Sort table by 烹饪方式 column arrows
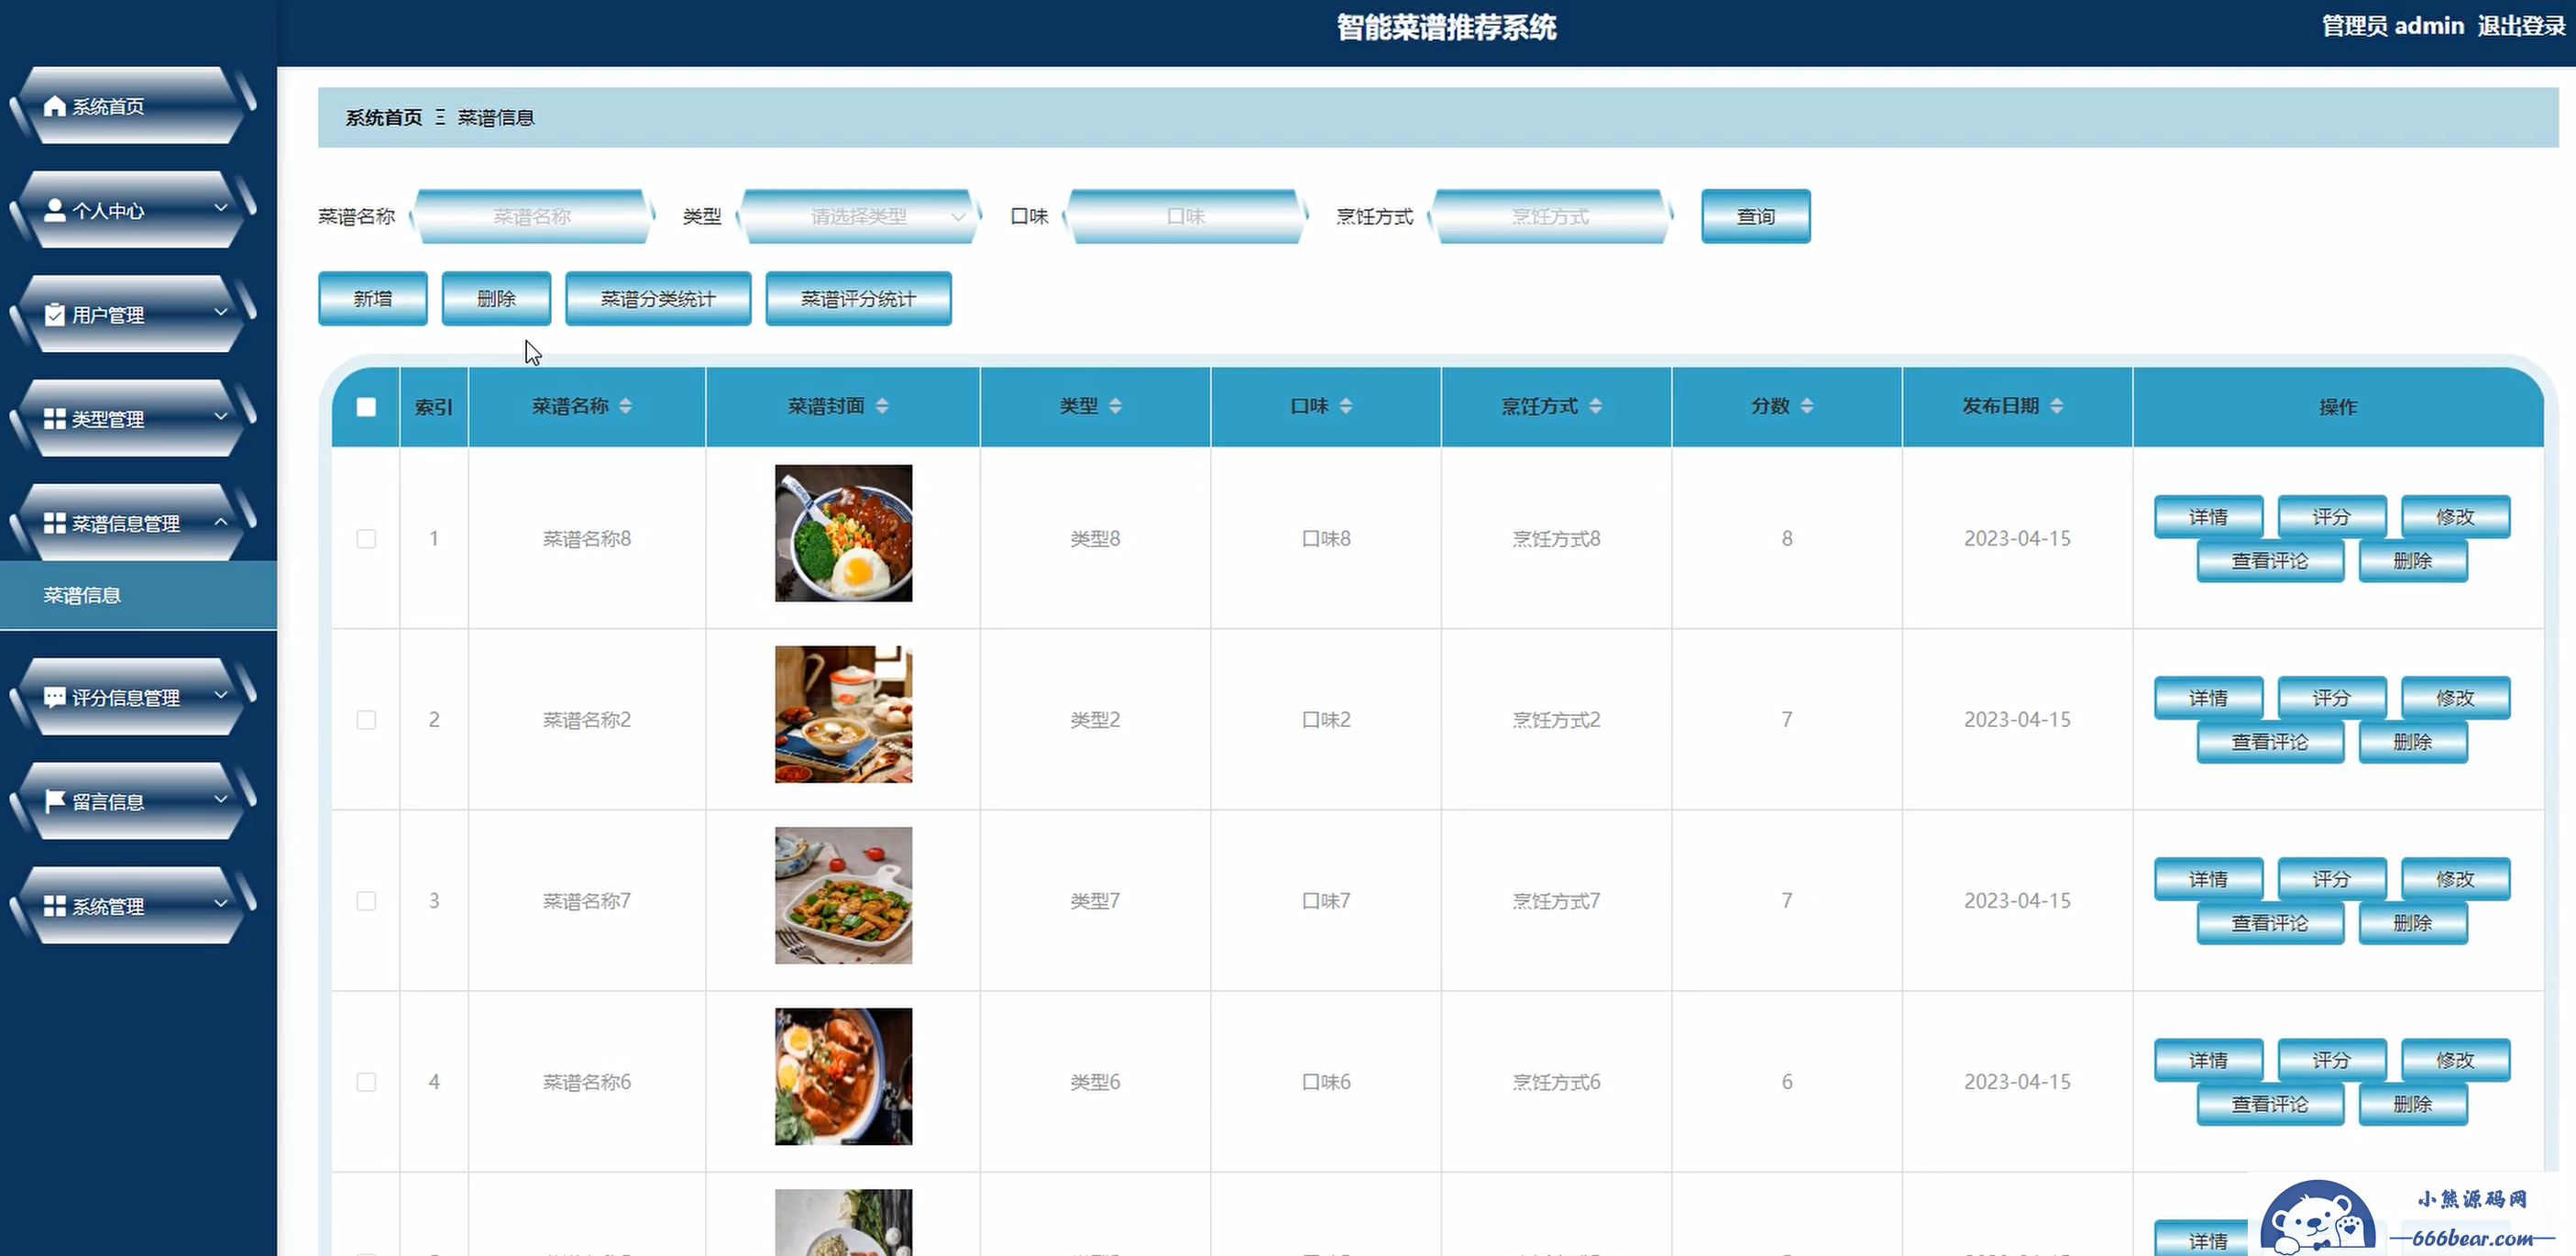 [1596, 406]
